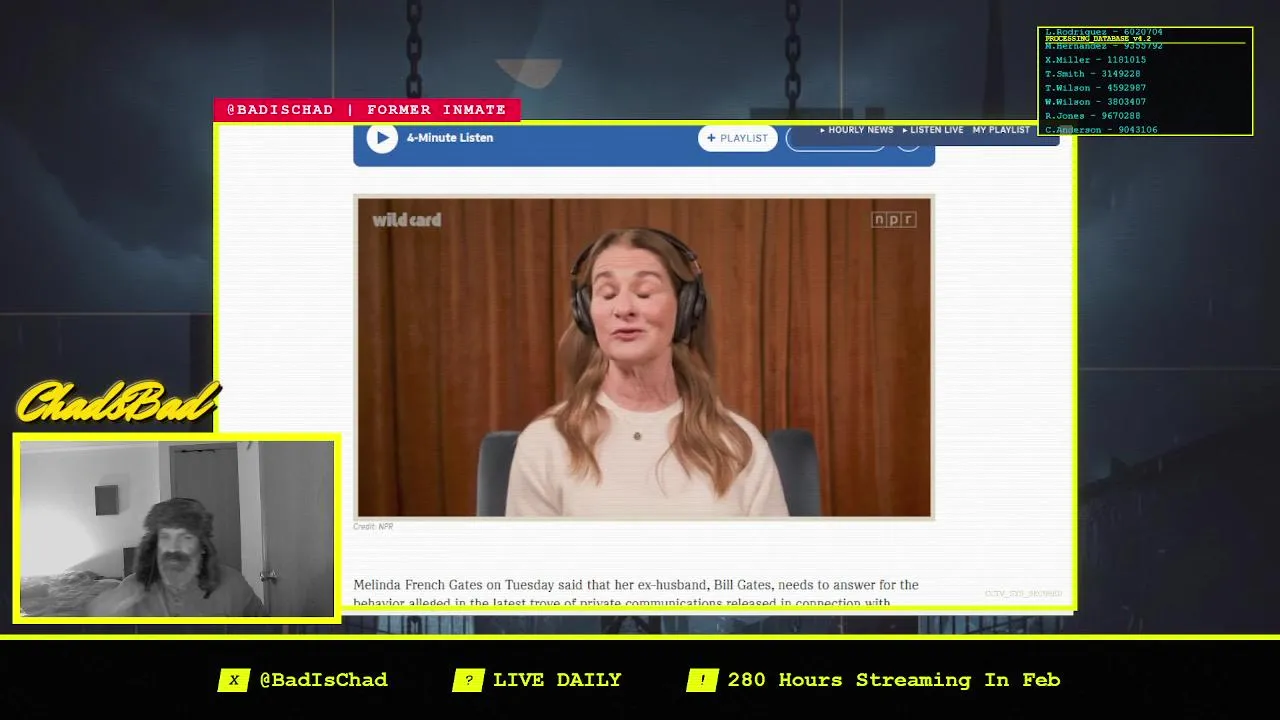Click the 'W.Wilson - 3803407' database entry
The width and height of the screenshot is (1280, 720).
point(1095,102)
